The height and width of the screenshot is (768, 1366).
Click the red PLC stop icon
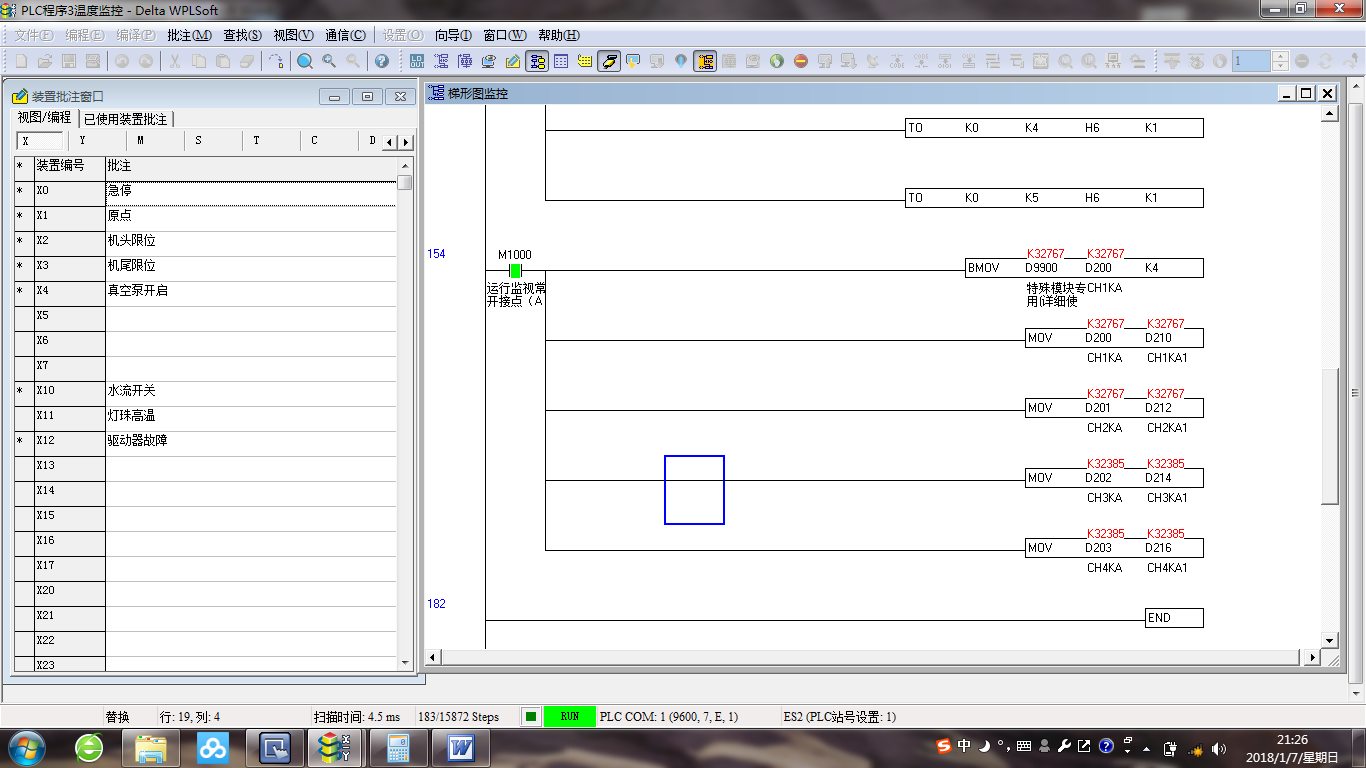coord(801,61)
